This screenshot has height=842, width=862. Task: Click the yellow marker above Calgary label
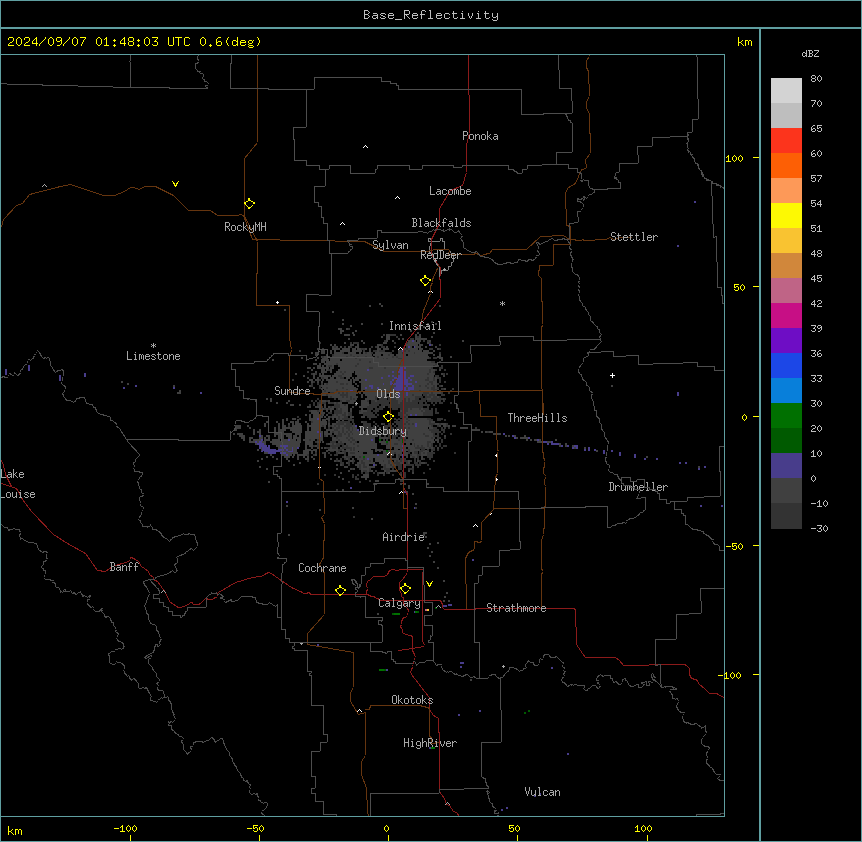tap(405, 589)
